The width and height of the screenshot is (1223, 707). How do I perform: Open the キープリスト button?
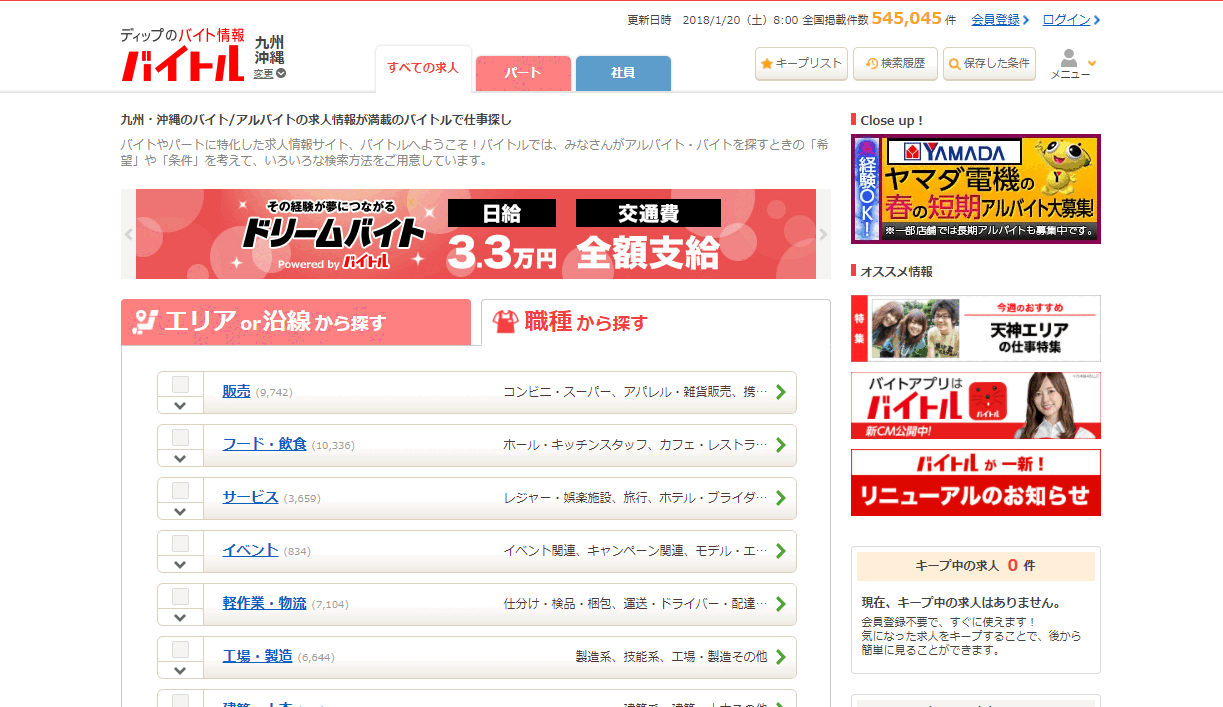(x=801, y=63)
